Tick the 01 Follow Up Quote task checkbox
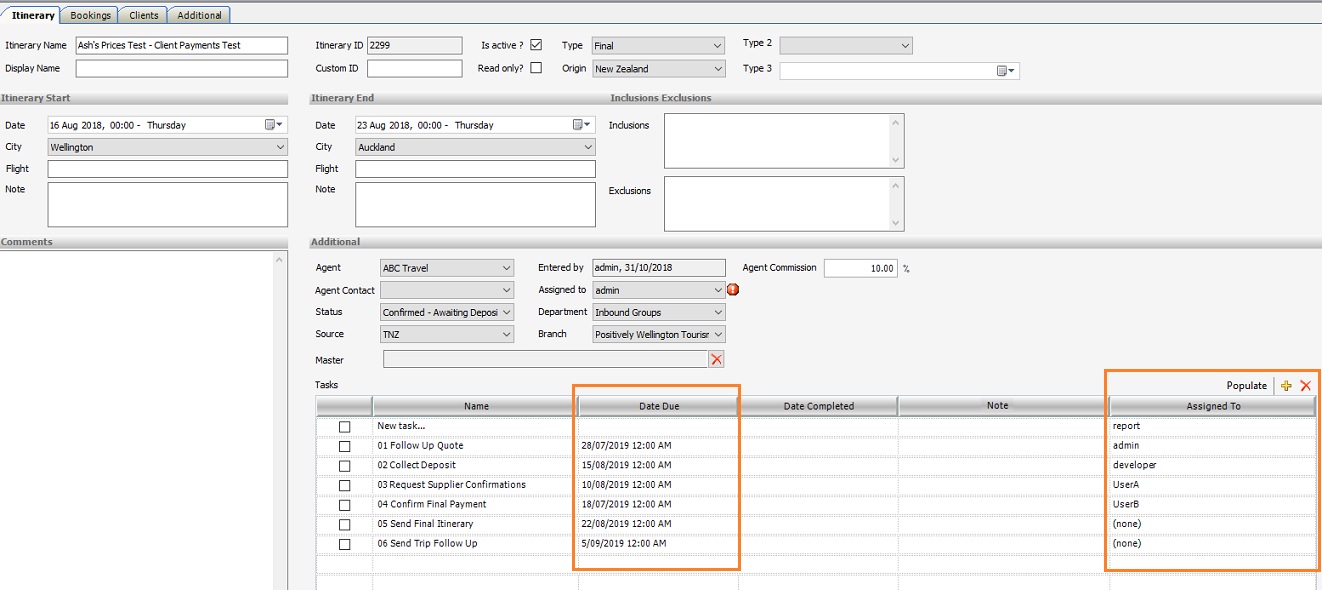The width and height of the screenshot is (1322, 590). coord(344,446)
